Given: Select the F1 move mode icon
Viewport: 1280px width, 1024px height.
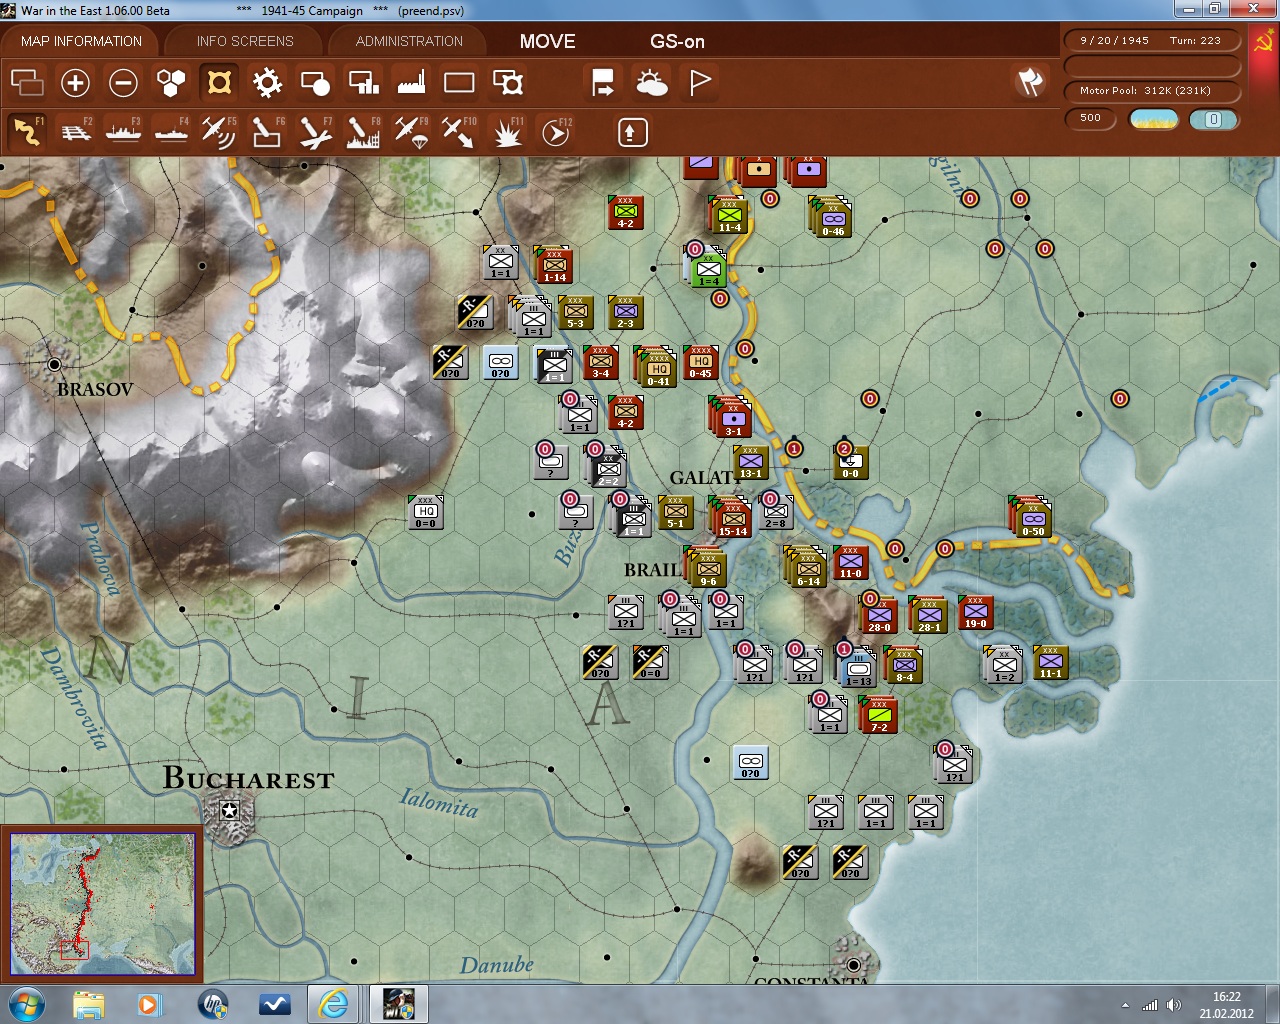Looking at the screenshot, I should [x=27, y=131].
